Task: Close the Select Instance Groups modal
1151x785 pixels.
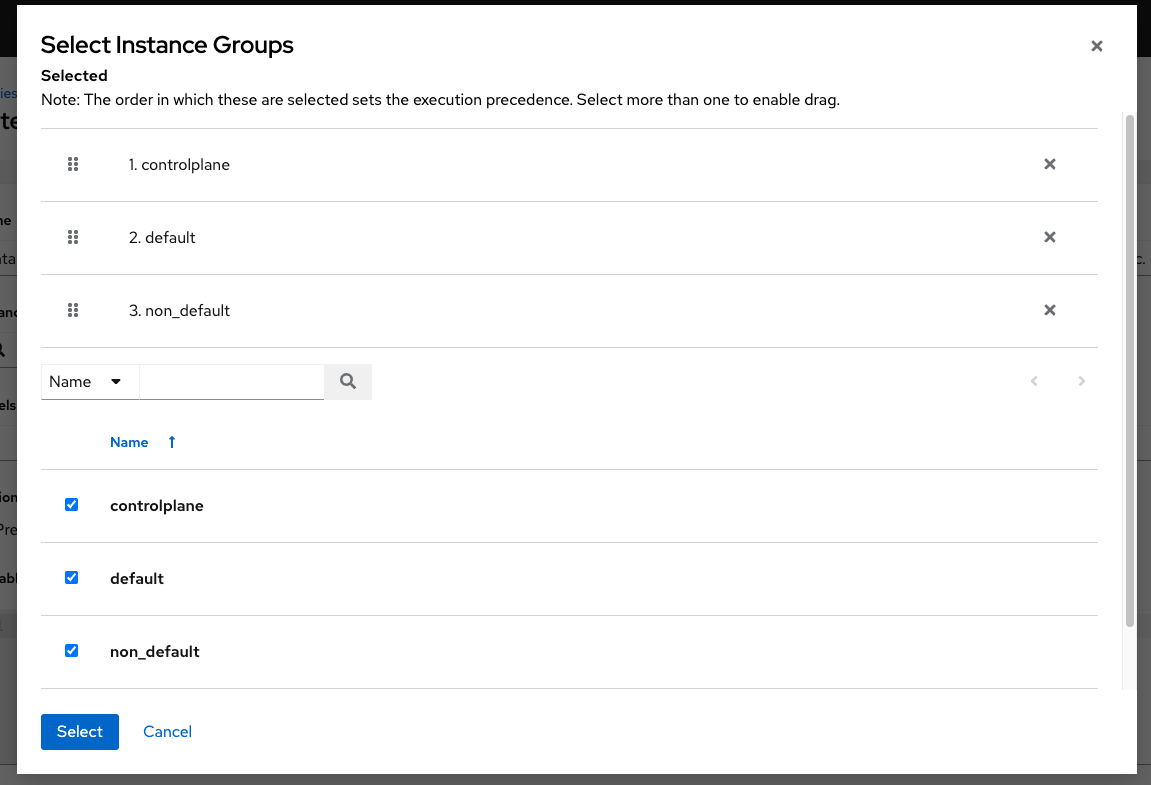Action: [1096, 45]
